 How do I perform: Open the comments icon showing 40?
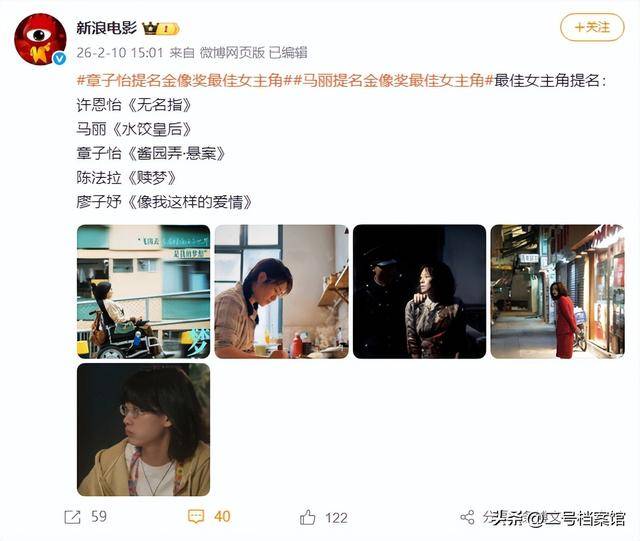(196, 517)
